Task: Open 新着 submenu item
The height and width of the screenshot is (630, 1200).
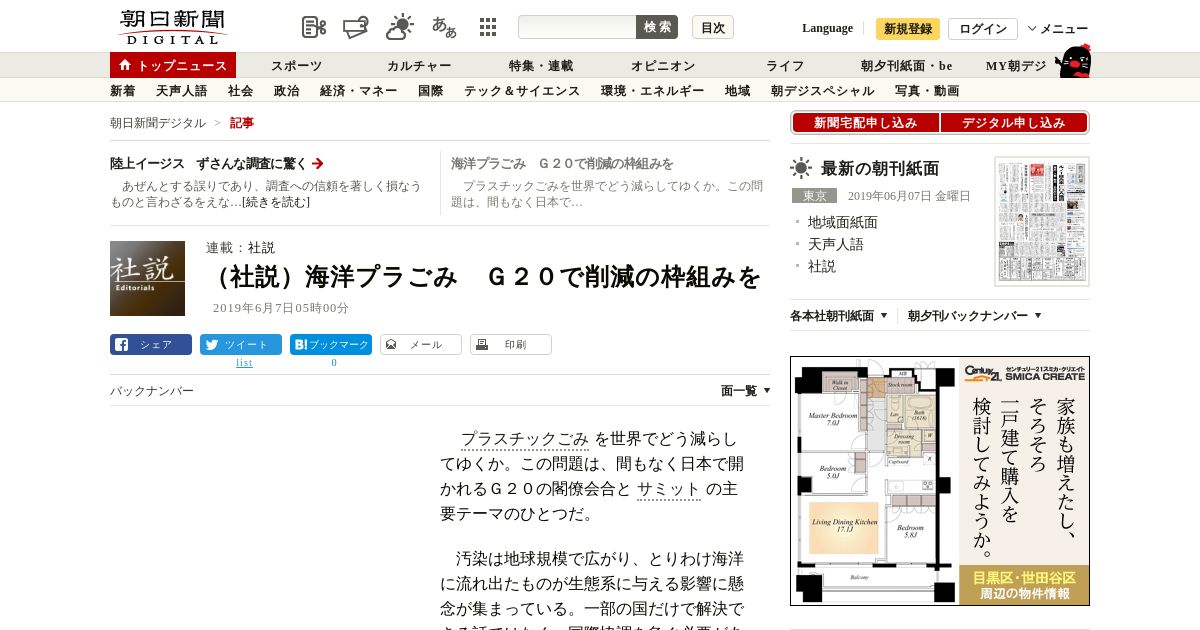Action: coord(123,91)
